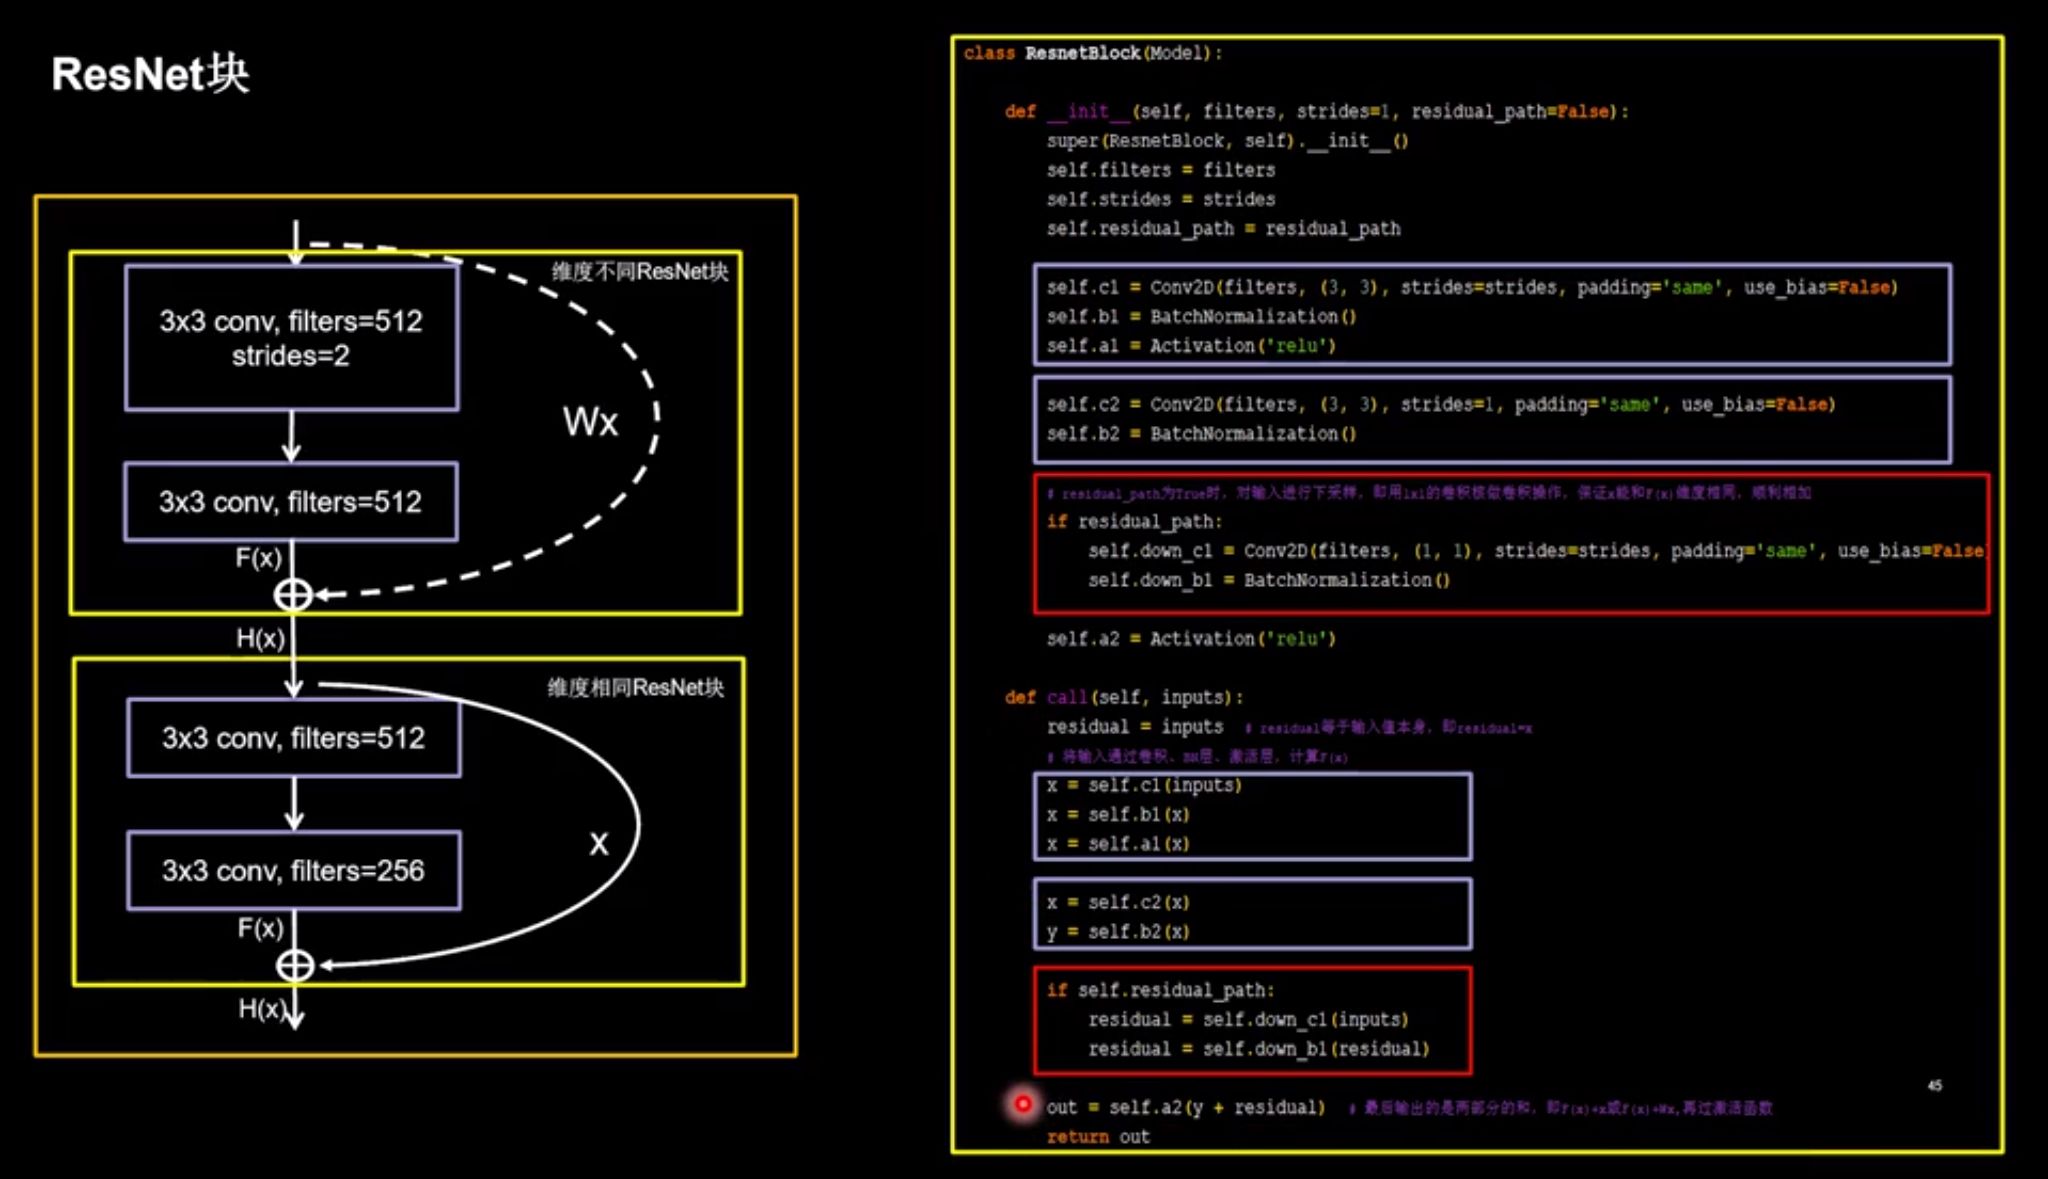Click the 'self.a2 = Activation('relu')' line
Screen dimensions: 2048x1179
pyautogui.click(x=1191, y=639)
